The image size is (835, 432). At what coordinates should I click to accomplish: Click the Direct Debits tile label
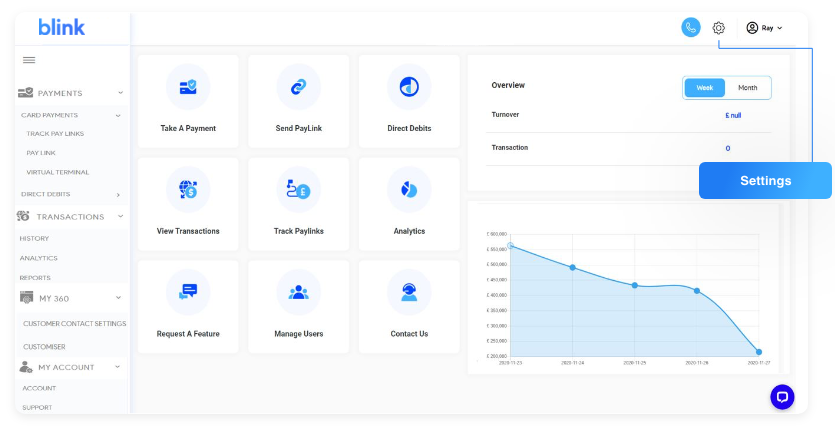point(409,128)
